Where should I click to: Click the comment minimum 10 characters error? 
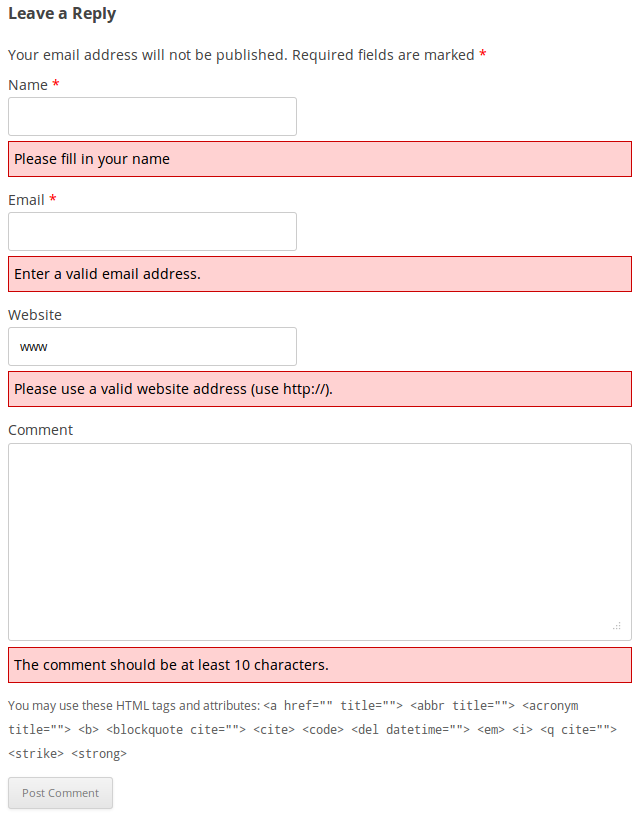pyautogui.click(x=320, y=665)
